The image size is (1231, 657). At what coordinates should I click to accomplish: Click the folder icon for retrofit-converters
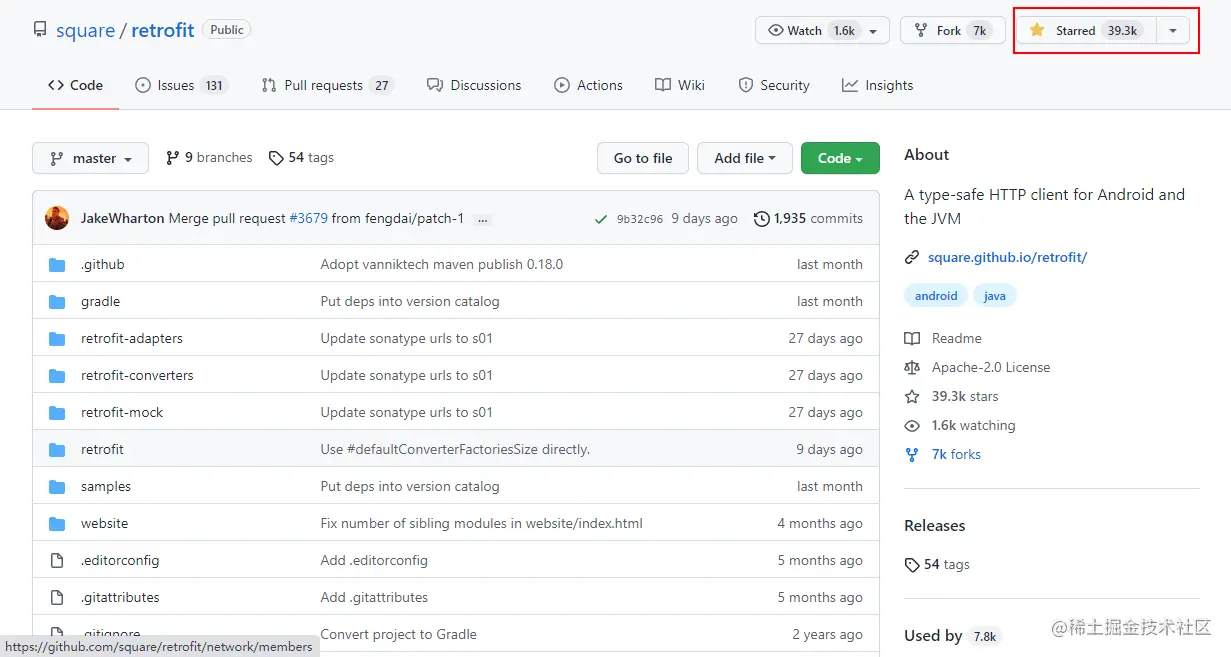pyautogui.click(x=57, y=376)
